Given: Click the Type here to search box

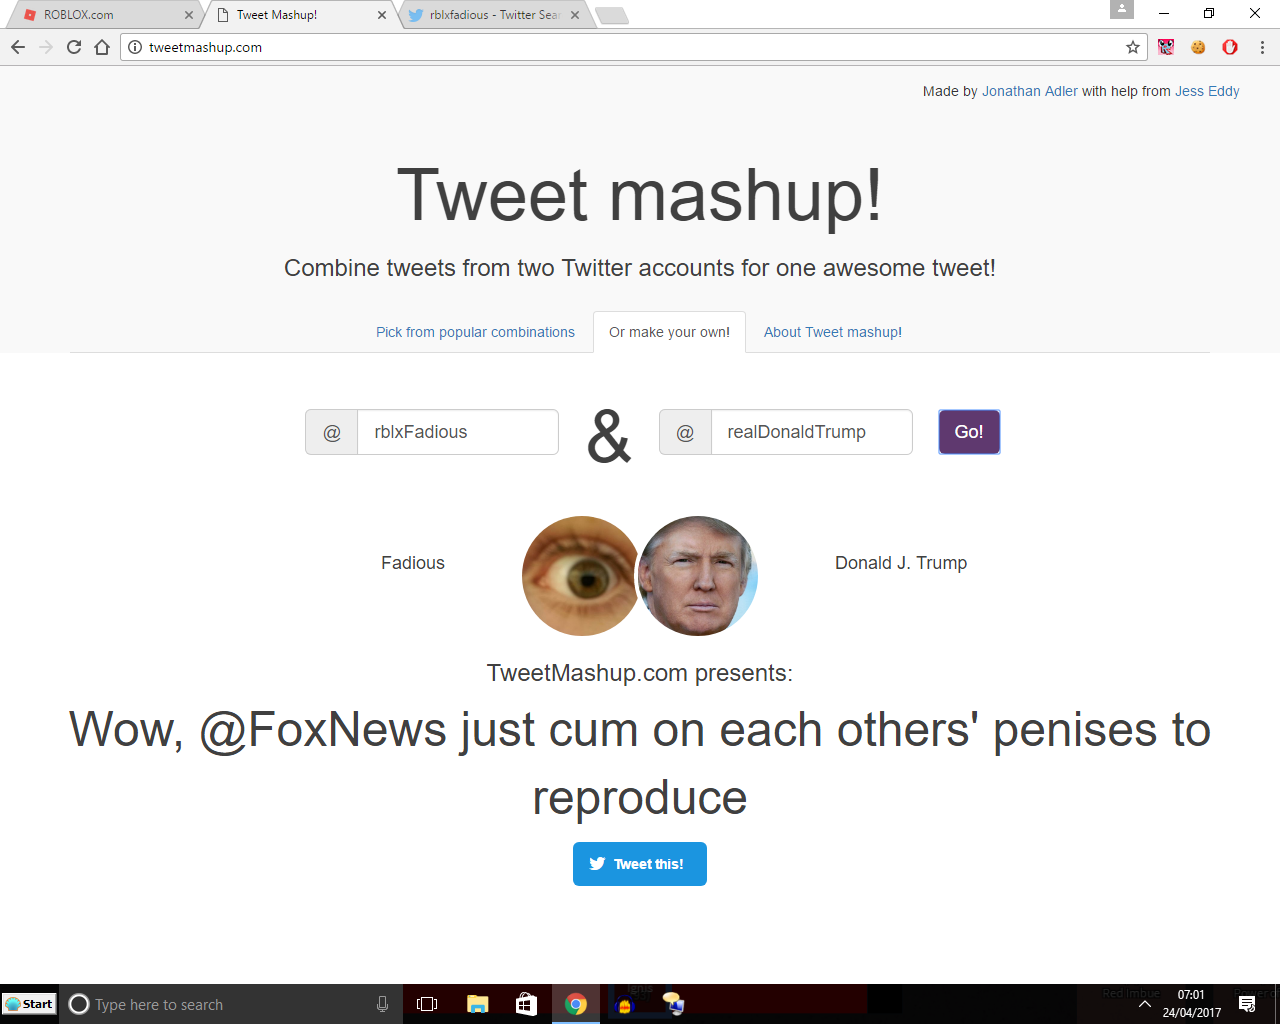Looking at the screenshot, I should point(233,1004).
